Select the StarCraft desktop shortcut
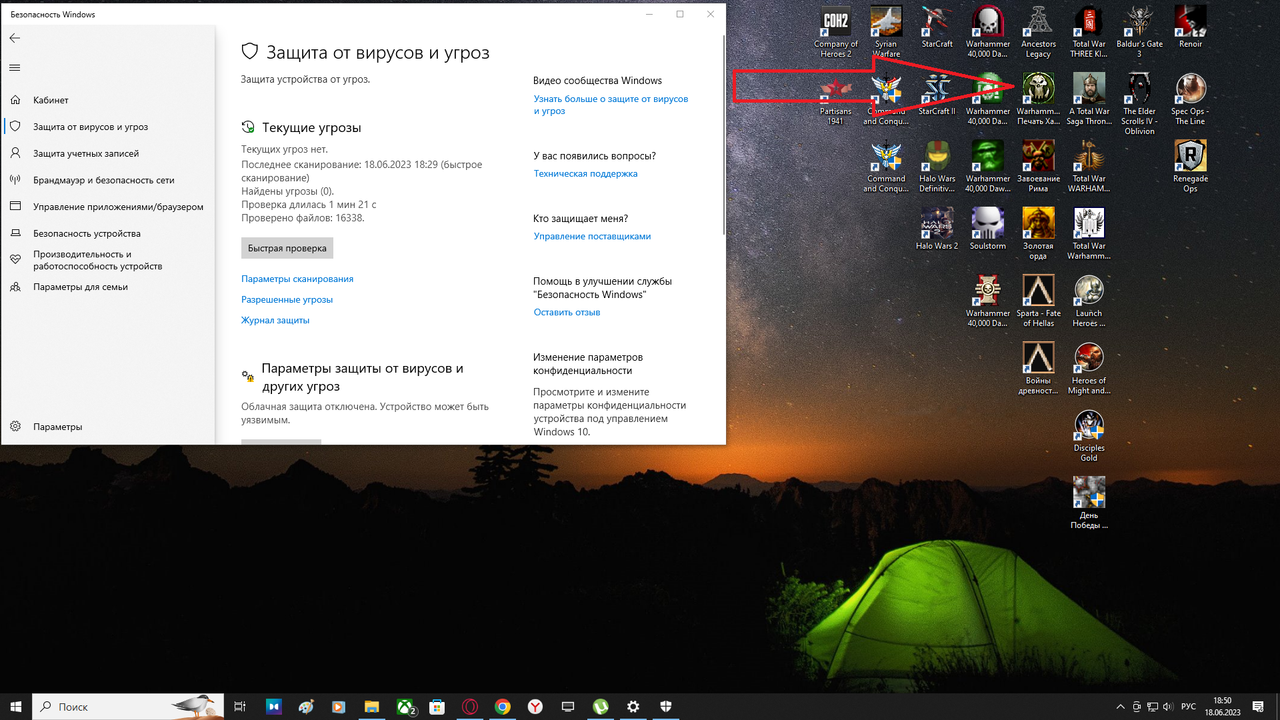The width and height of the screenshot is (1280, 720). (x=937, y=27)
